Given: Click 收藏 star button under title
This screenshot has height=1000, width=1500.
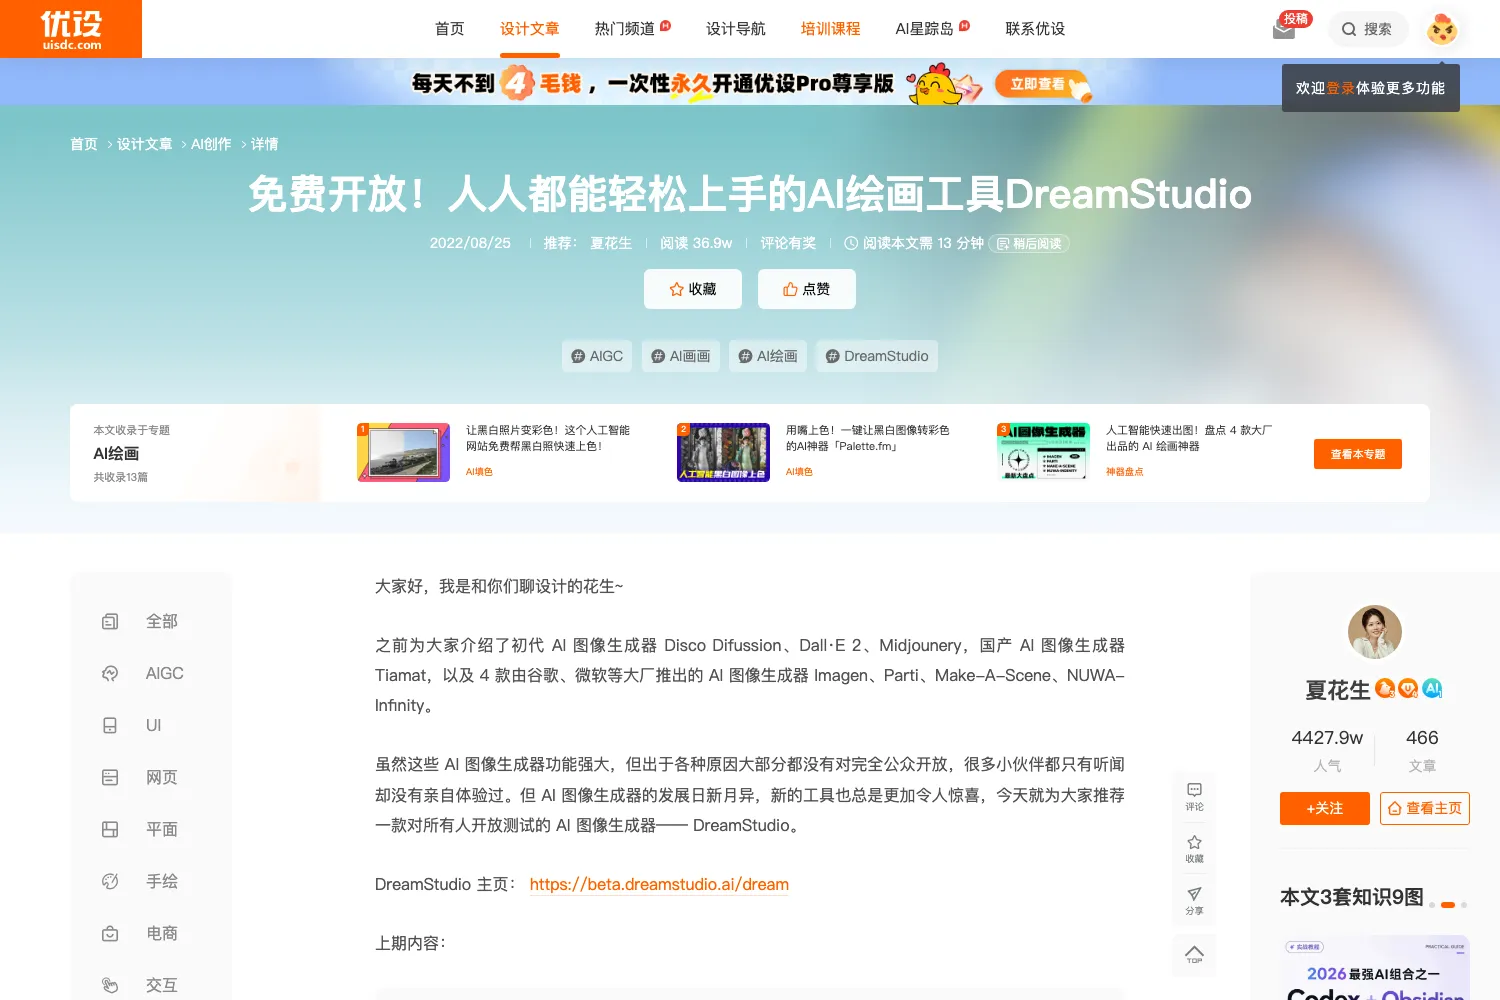Looking at the screenshot, I should tap(693, 289).
